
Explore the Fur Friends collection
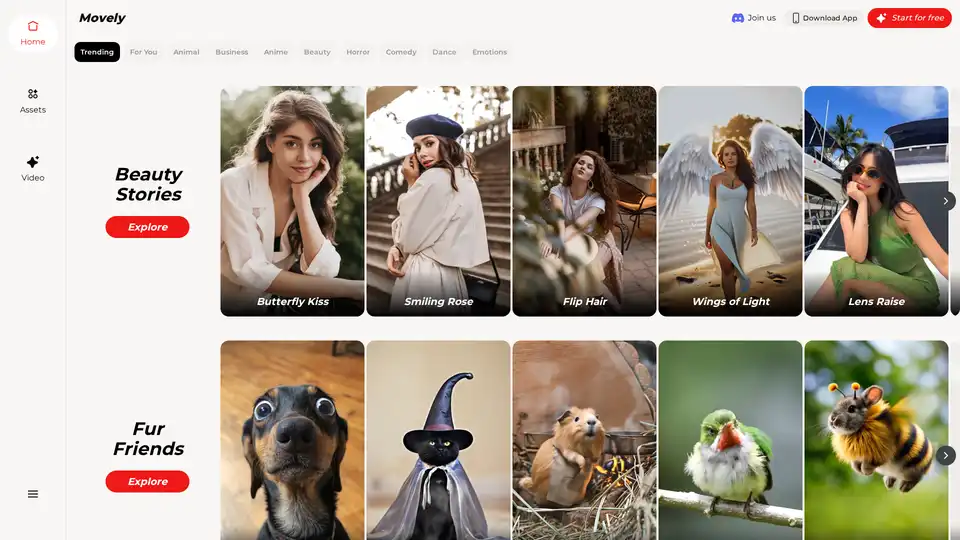point(148,482)
